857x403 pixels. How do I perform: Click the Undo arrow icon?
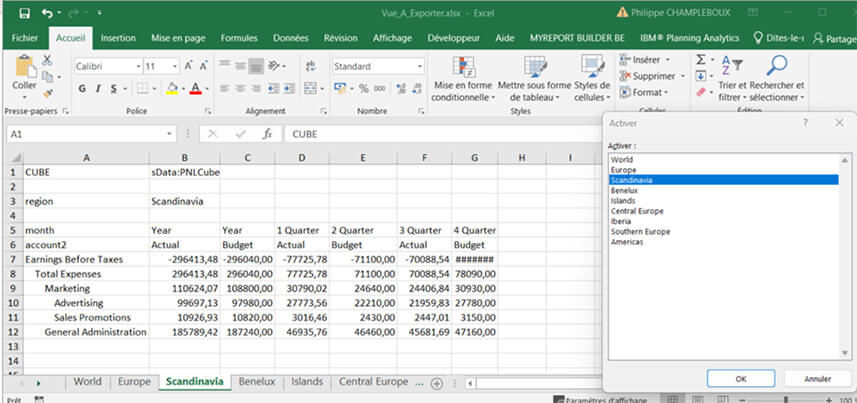tap(48, 13)
